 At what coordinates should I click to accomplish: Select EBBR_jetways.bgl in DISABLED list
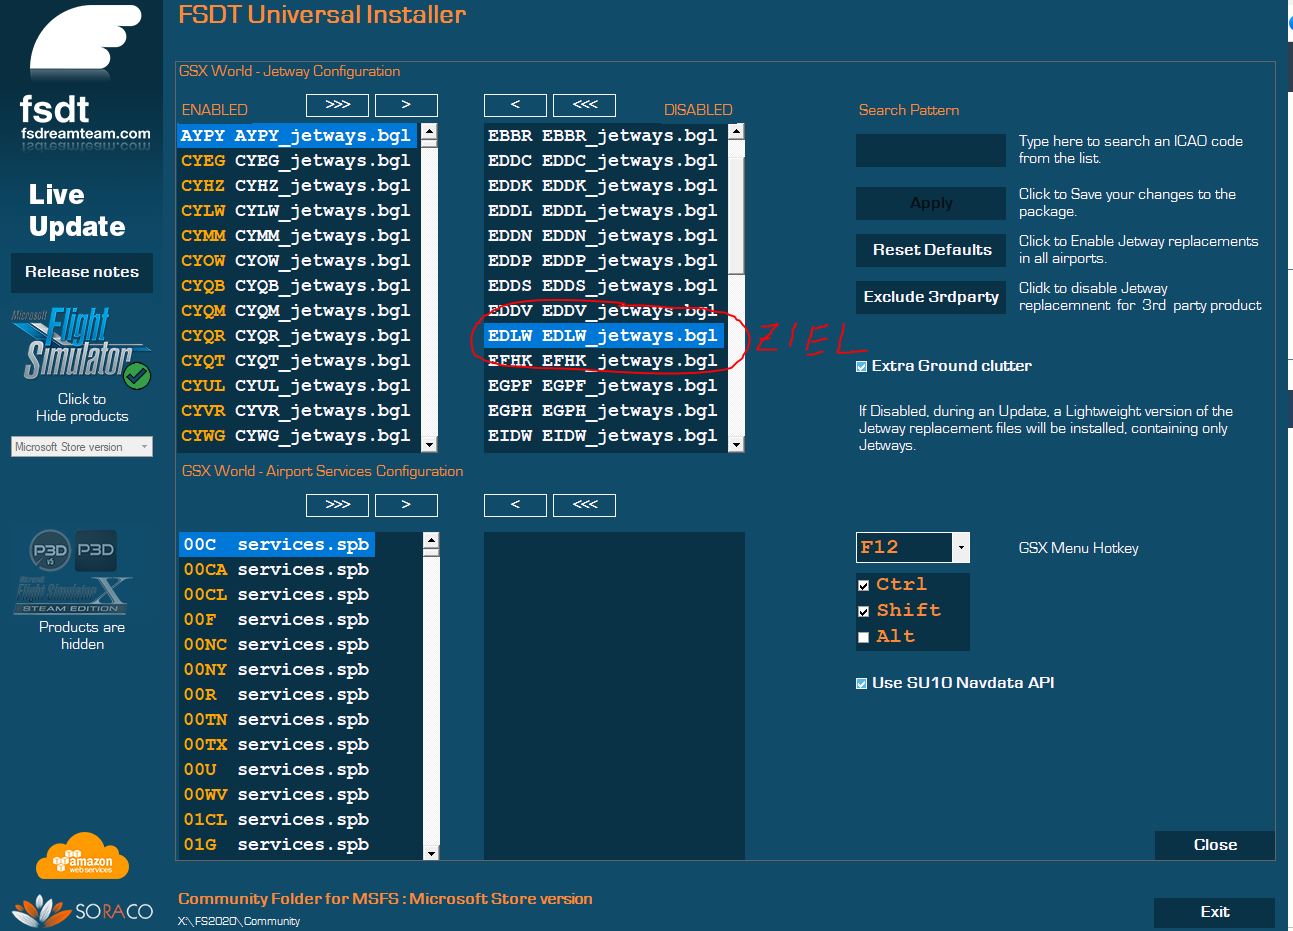[x=604, y=135]
